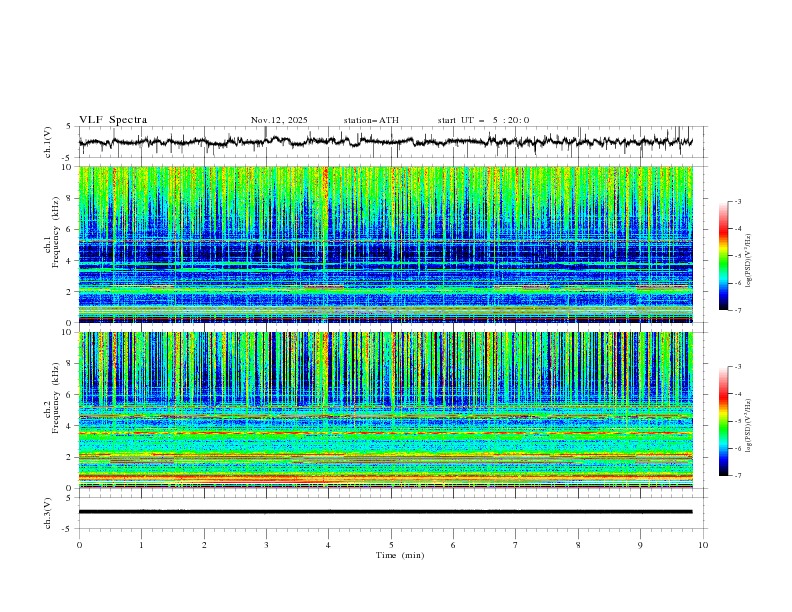Click the "-7" label on lower colorbar
792x612 pixels.
pos(738,475)
